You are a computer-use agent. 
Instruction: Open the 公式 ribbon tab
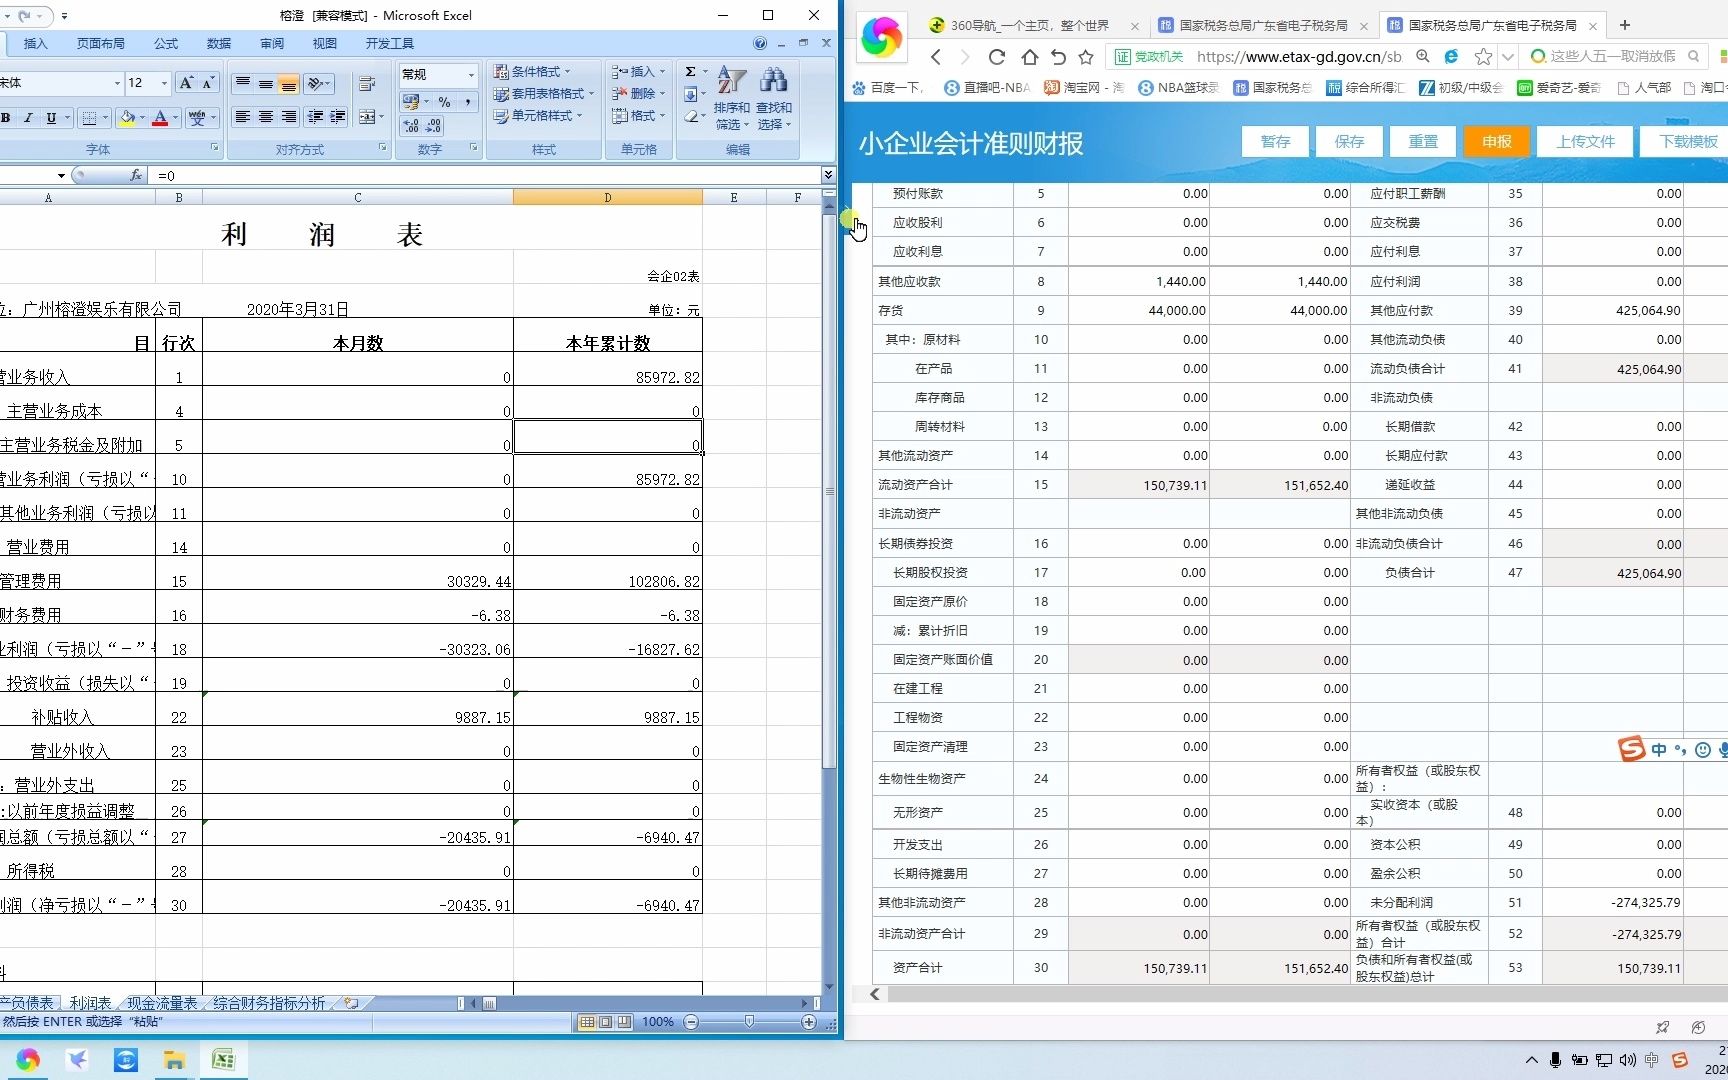166,44
